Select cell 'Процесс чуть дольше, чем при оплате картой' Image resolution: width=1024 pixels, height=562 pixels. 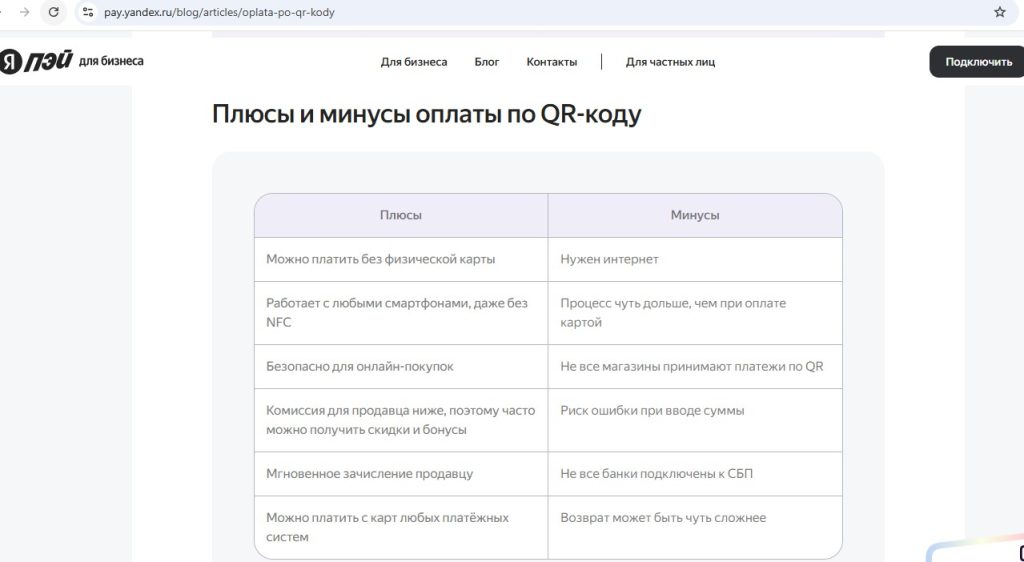coord(695,313)
